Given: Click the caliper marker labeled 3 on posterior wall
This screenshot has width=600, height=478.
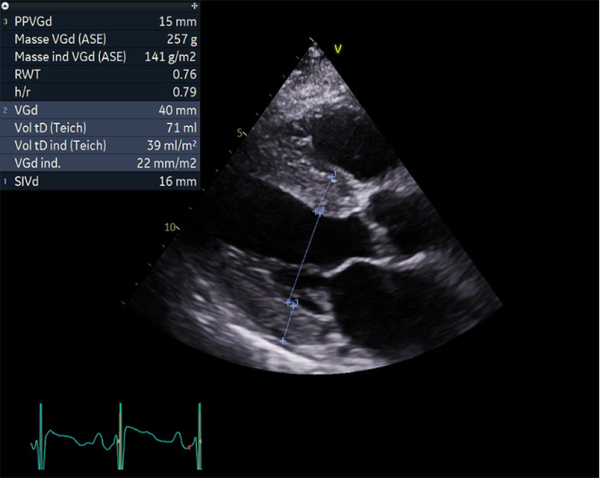Looking at the screenshot, I should (292, 301).
